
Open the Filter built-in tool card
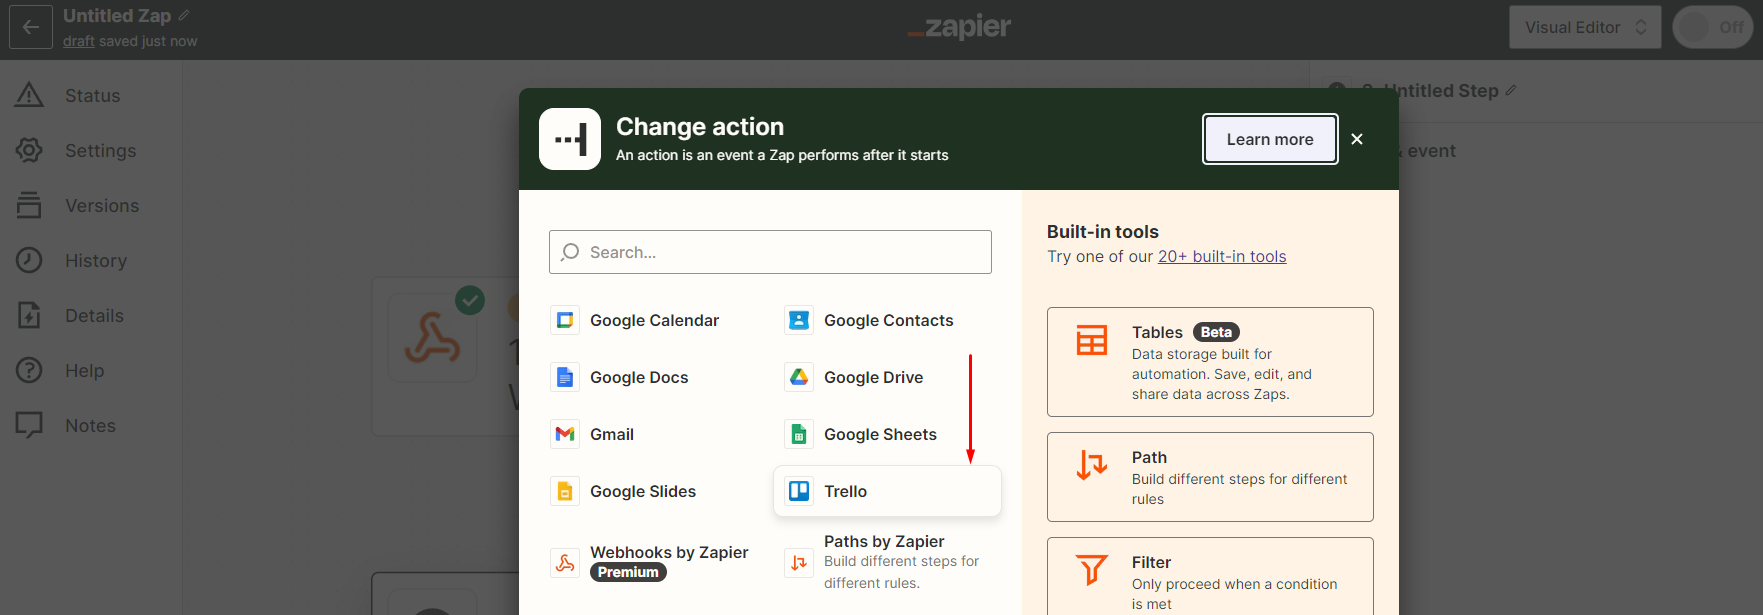[1210, 577]
